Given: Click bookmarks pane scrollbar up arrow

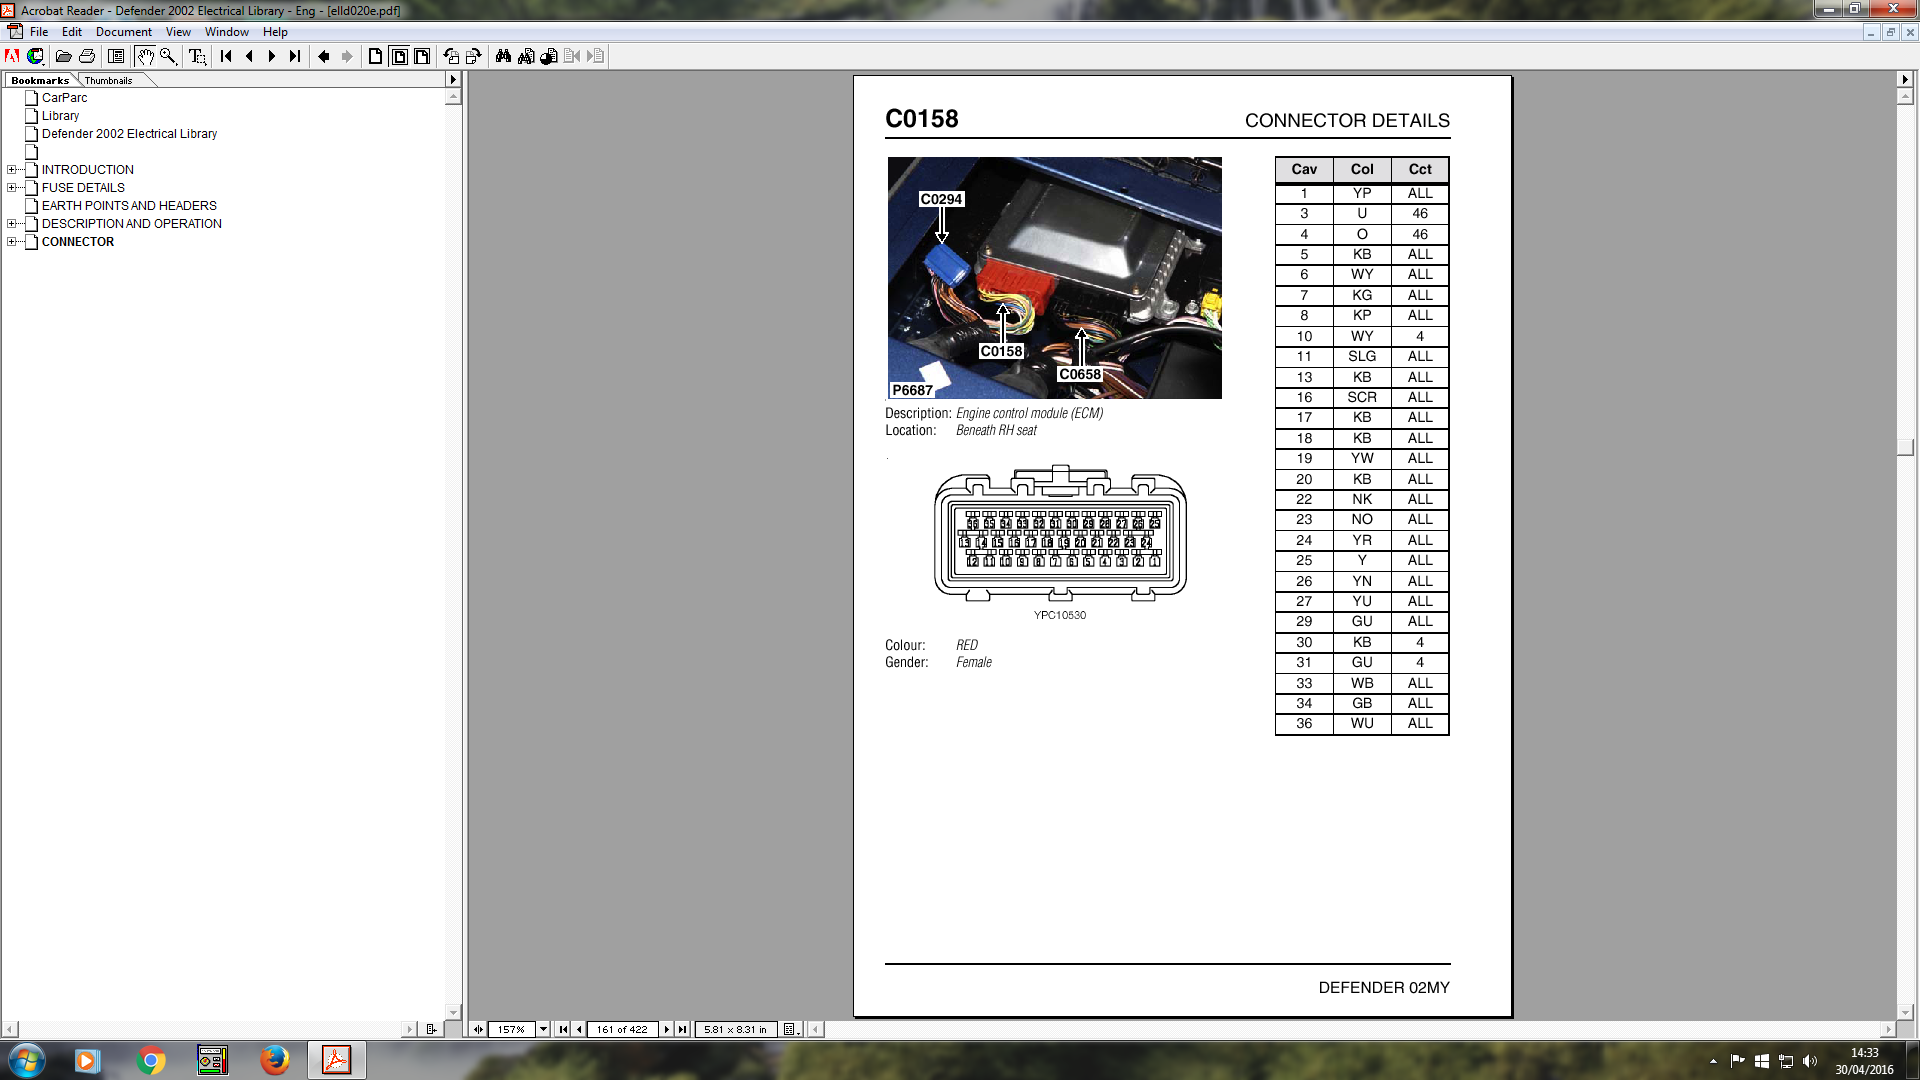Looking at the screenshot, I should pos(453,97).
